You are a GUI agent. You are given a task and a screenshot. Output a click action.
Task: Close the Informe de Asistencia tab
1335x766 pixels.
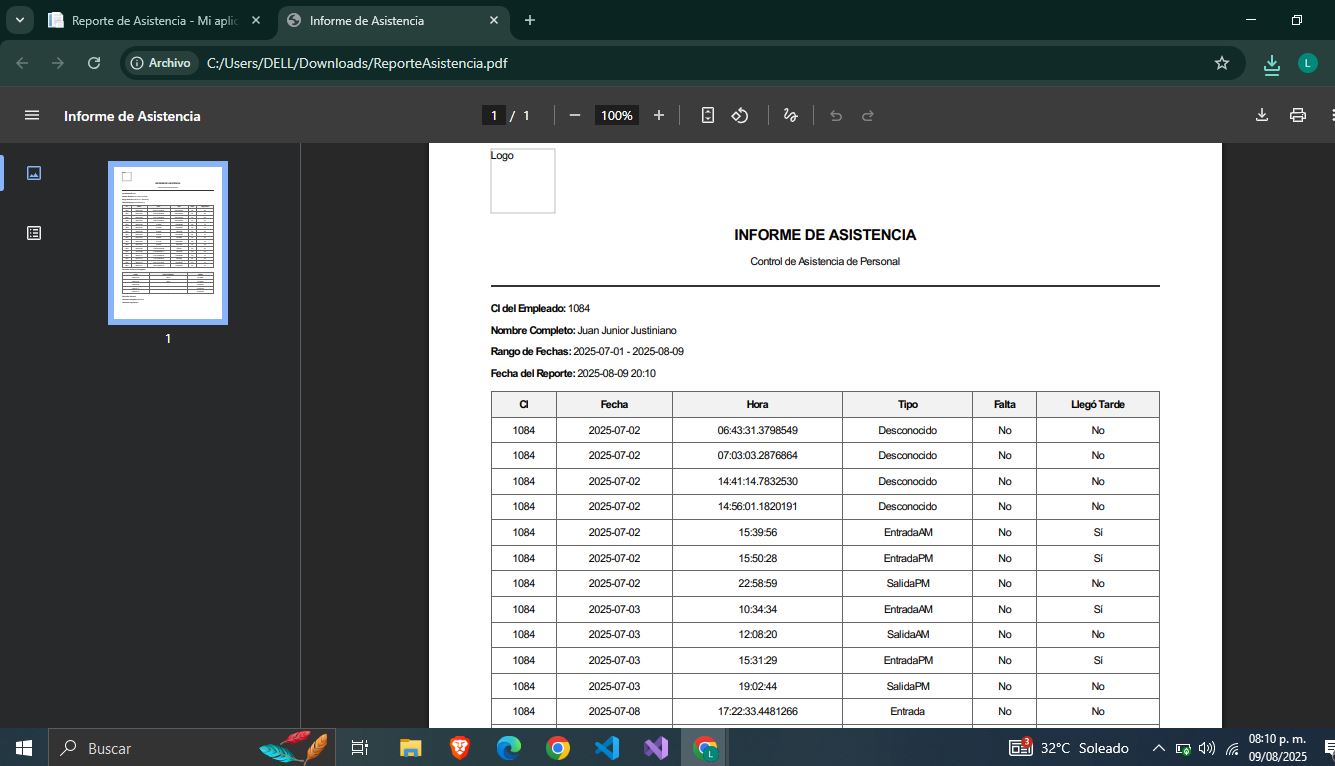coord(494,20)
